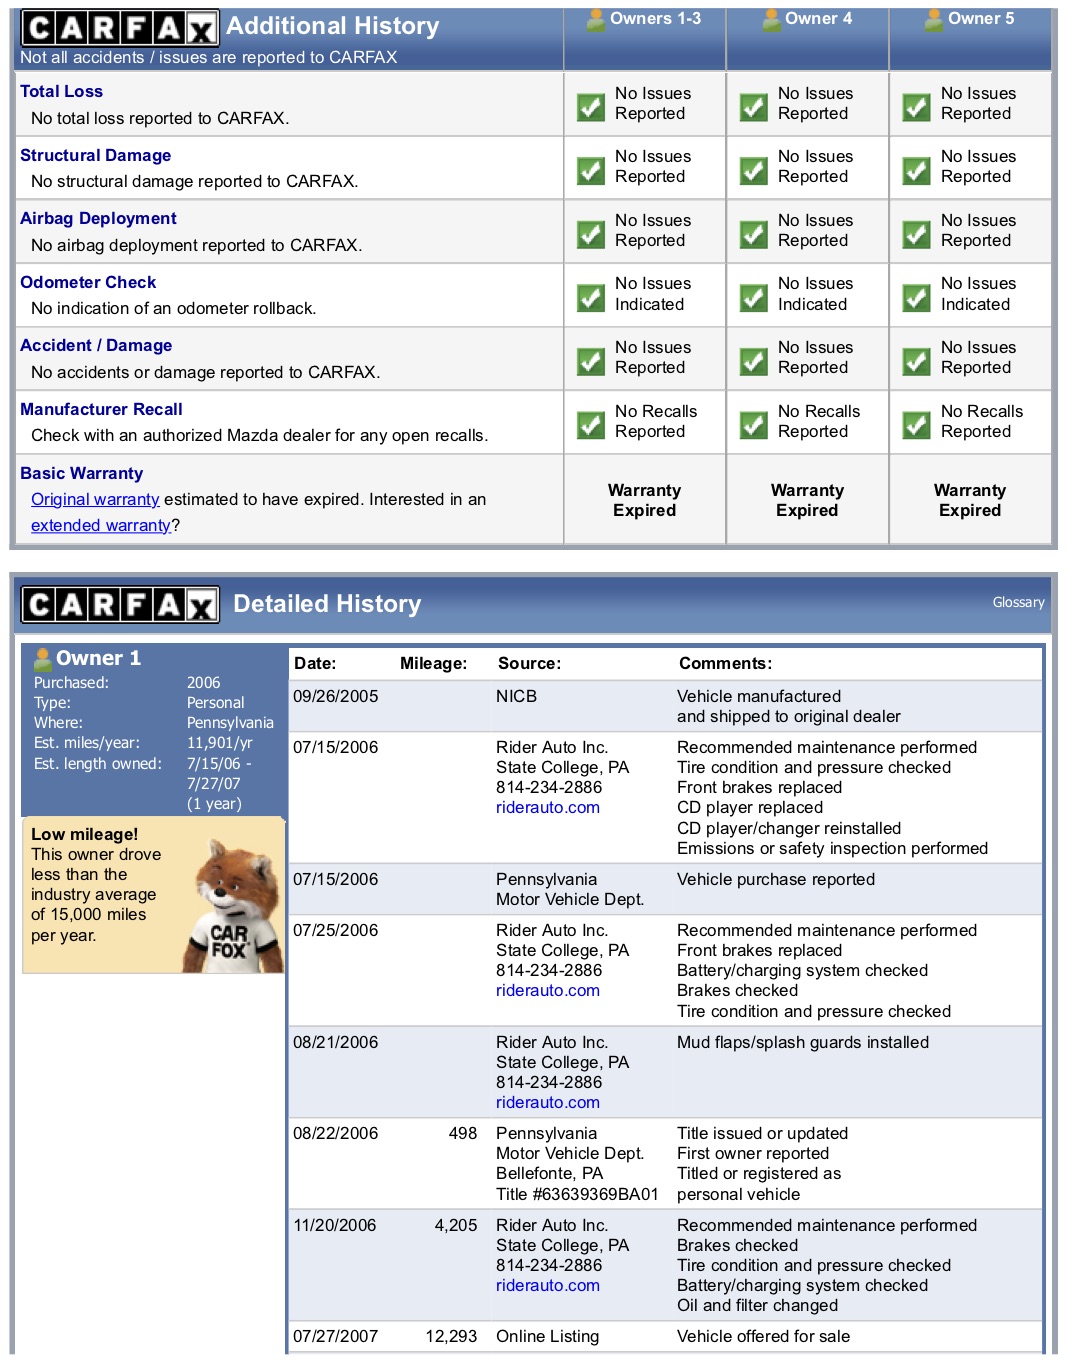The height and width of the screenshot is (1364, 1069).
Task: Click the Owners 1-3 person icon
Action: 595,19
